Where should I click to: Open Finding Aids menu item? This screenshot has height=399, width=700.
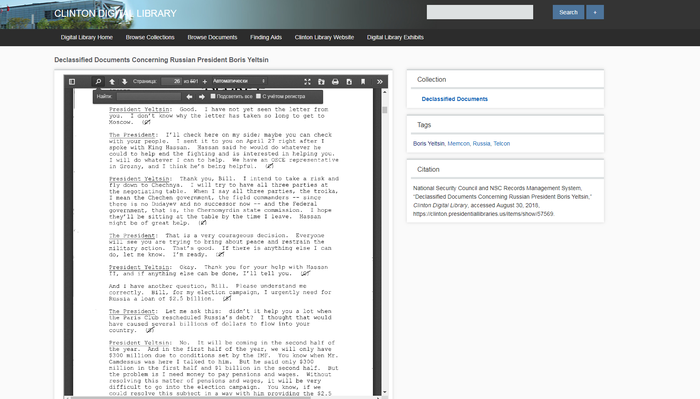[266, 37]
